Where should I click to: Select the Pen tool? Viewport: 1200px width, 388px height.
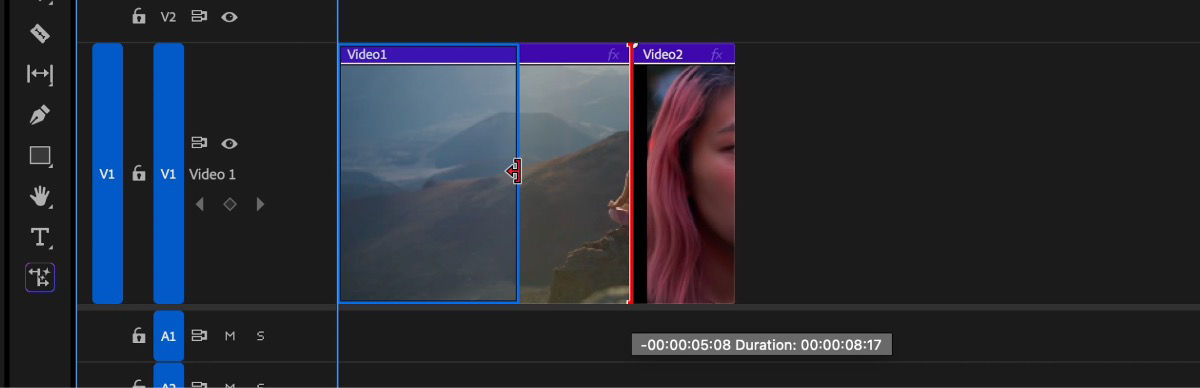(40, 115)
